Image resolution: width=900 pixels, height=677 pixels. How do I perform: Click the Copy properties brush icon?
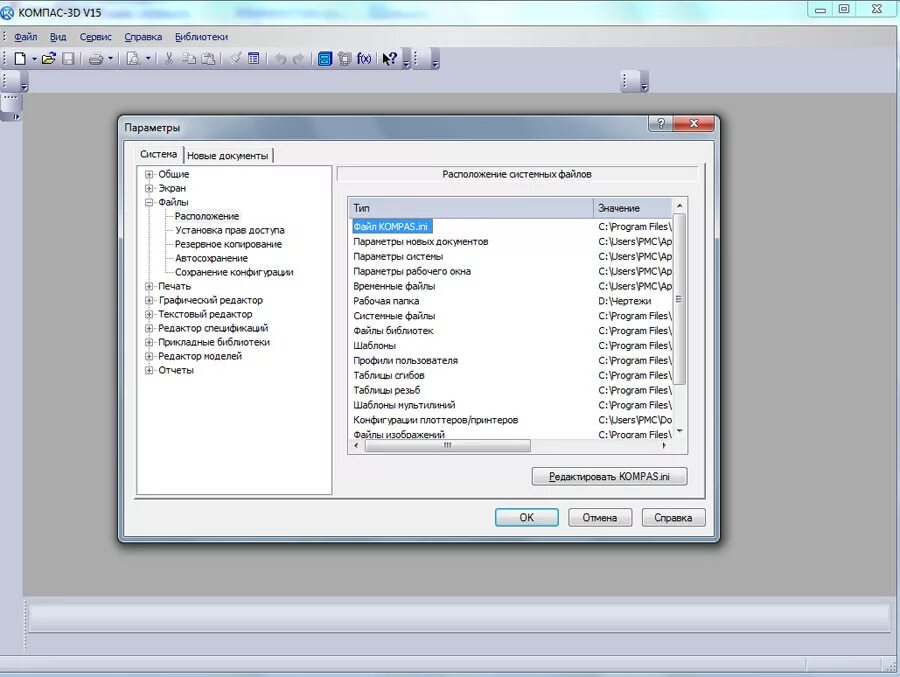coord(235,59)
